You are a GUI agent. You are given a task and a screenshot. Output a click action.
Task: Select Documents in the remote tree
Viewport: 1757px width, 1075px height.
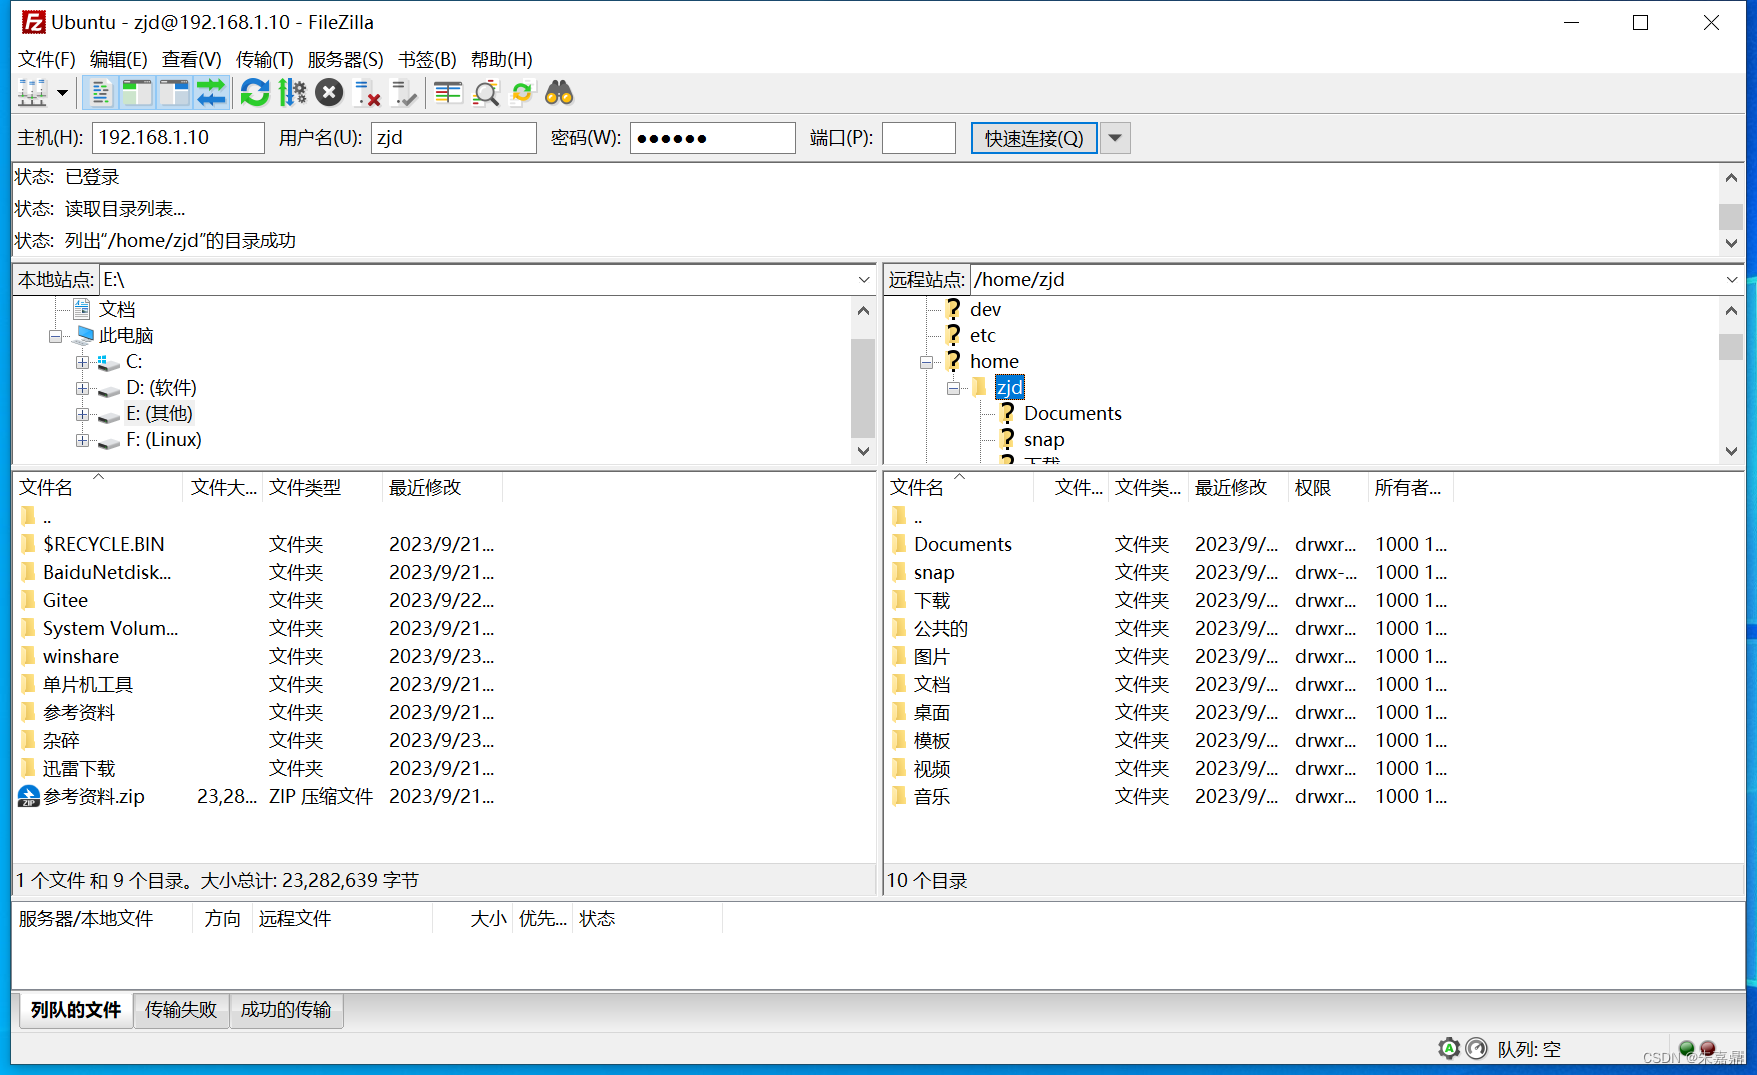coord(1072,414)
